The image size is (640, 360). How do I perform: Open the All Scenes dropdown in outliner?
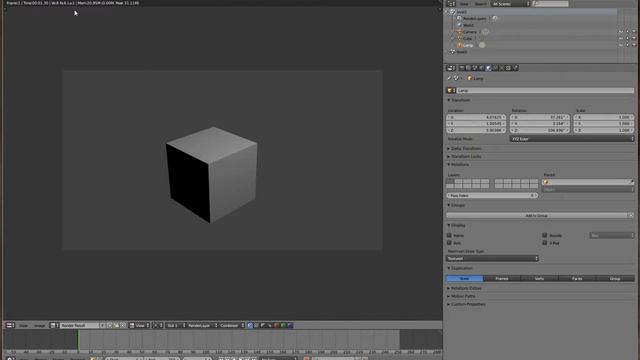[x=510, y=4]
